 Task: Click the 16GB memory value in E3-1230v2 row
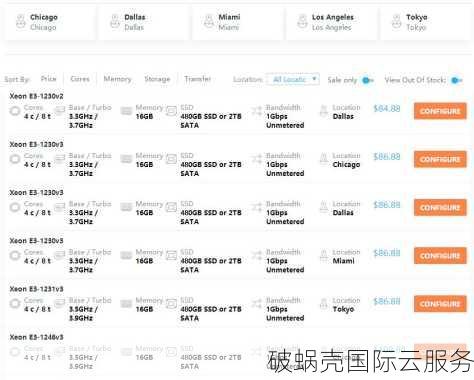click(144, 116)
